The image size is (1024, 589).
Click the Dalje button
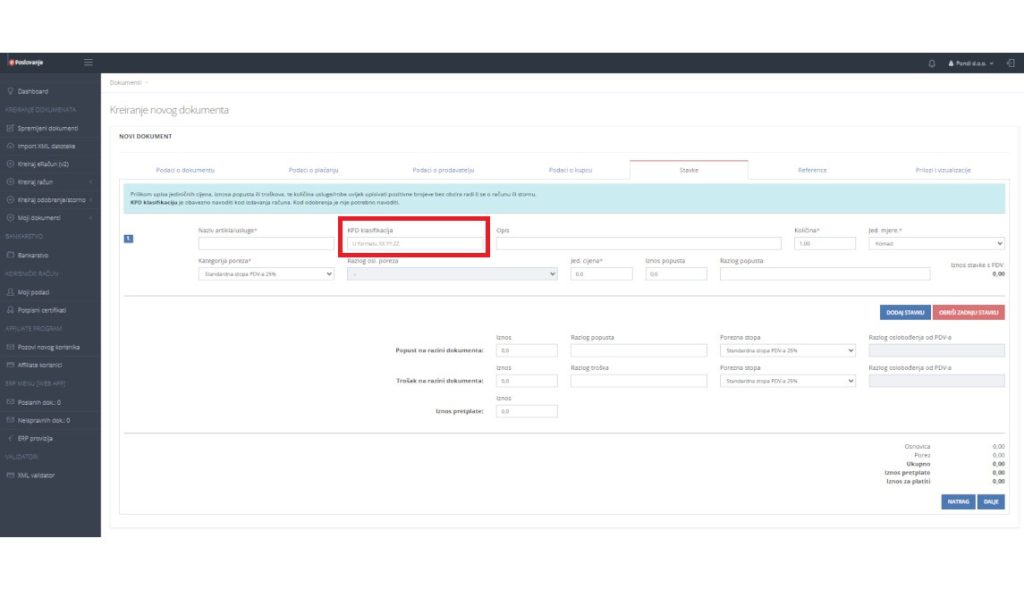(990, 502)
